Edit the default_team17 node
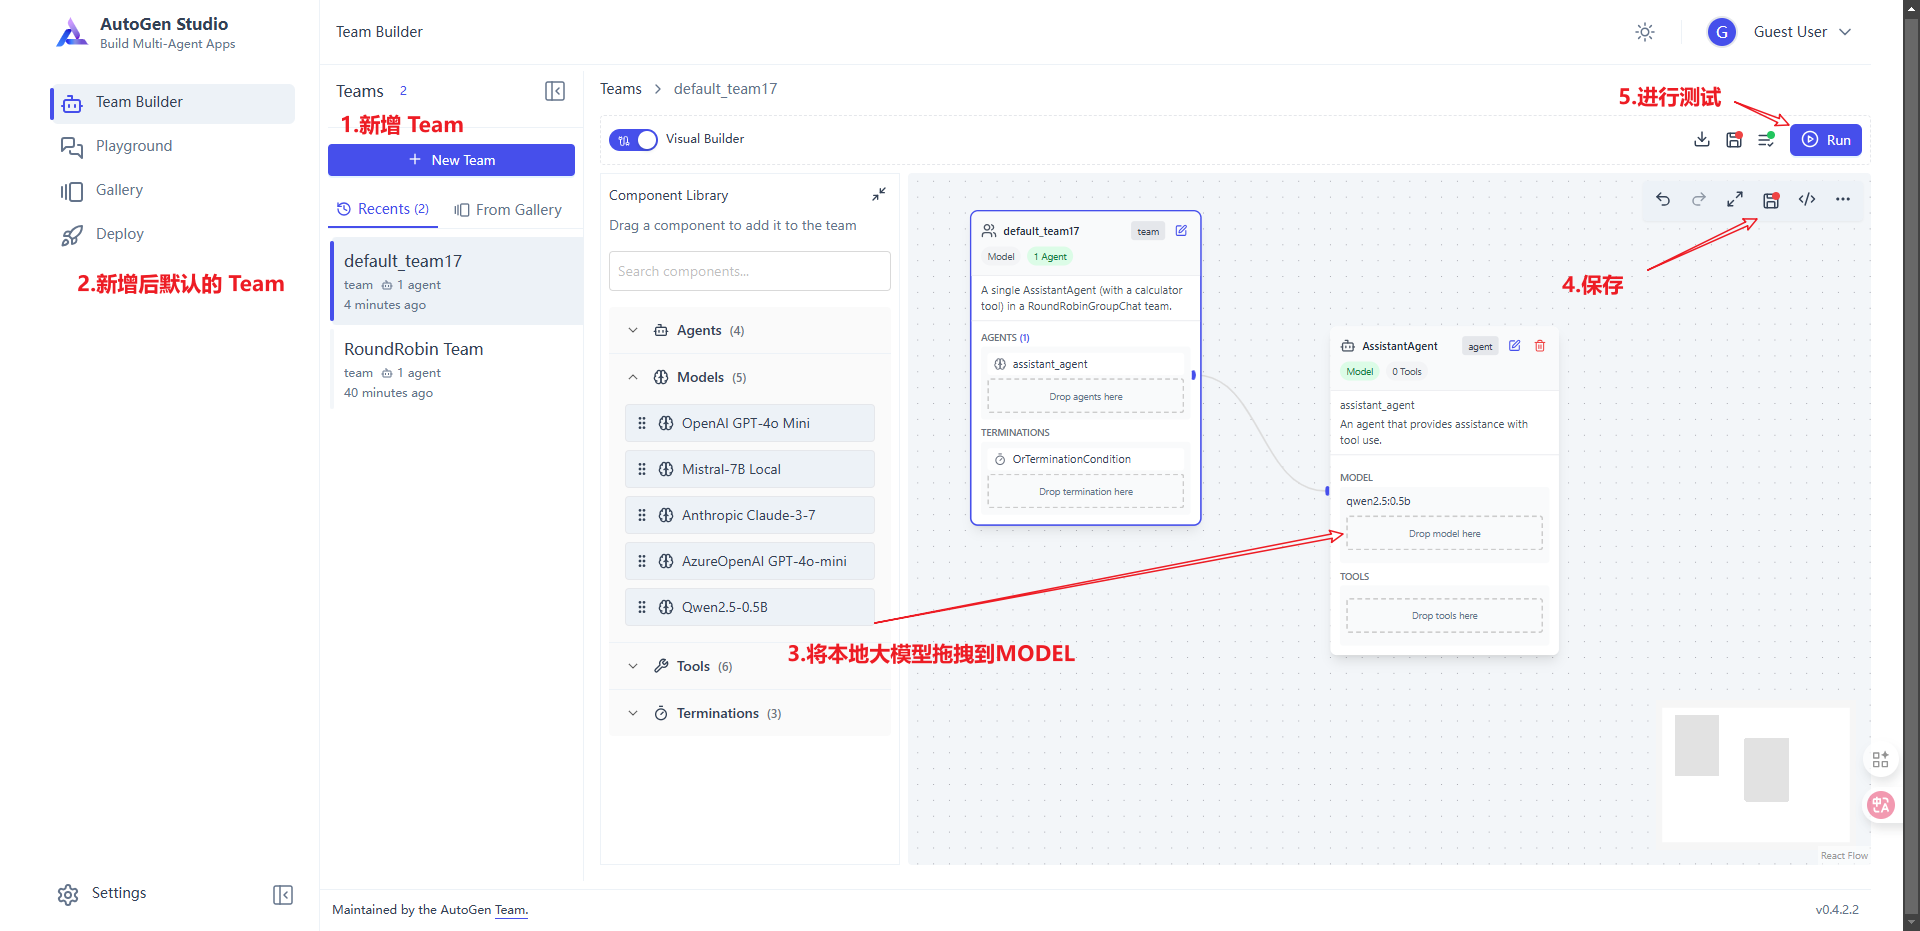1920x931 pixels. [1181, 231]
